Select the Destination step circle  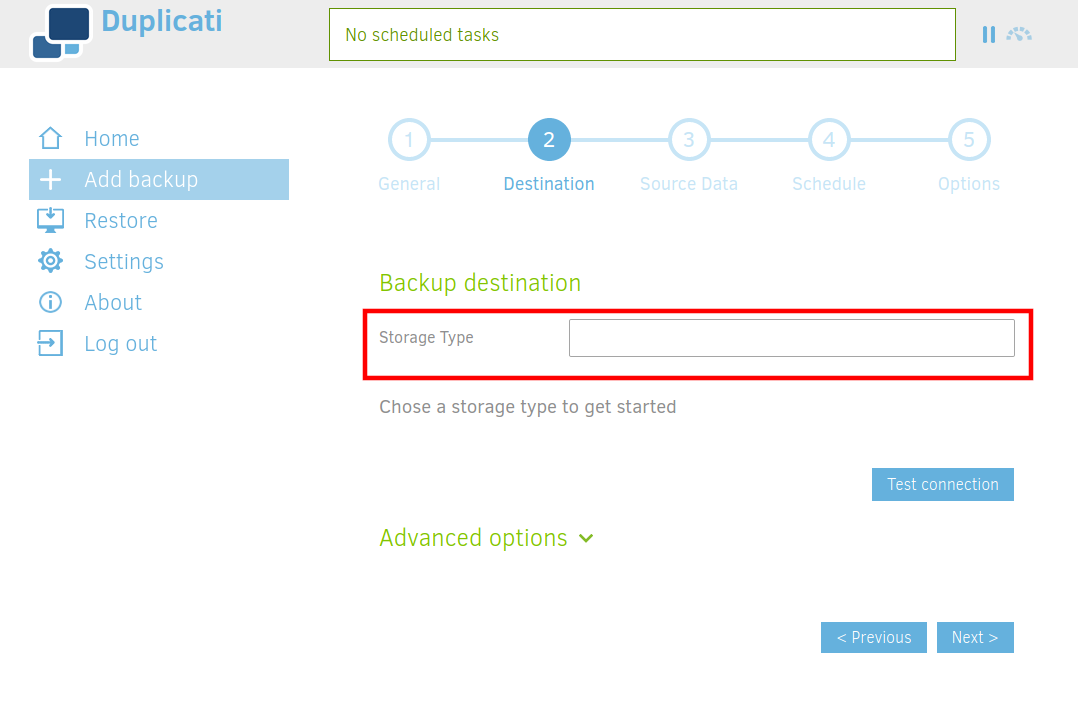coord(548,139)
